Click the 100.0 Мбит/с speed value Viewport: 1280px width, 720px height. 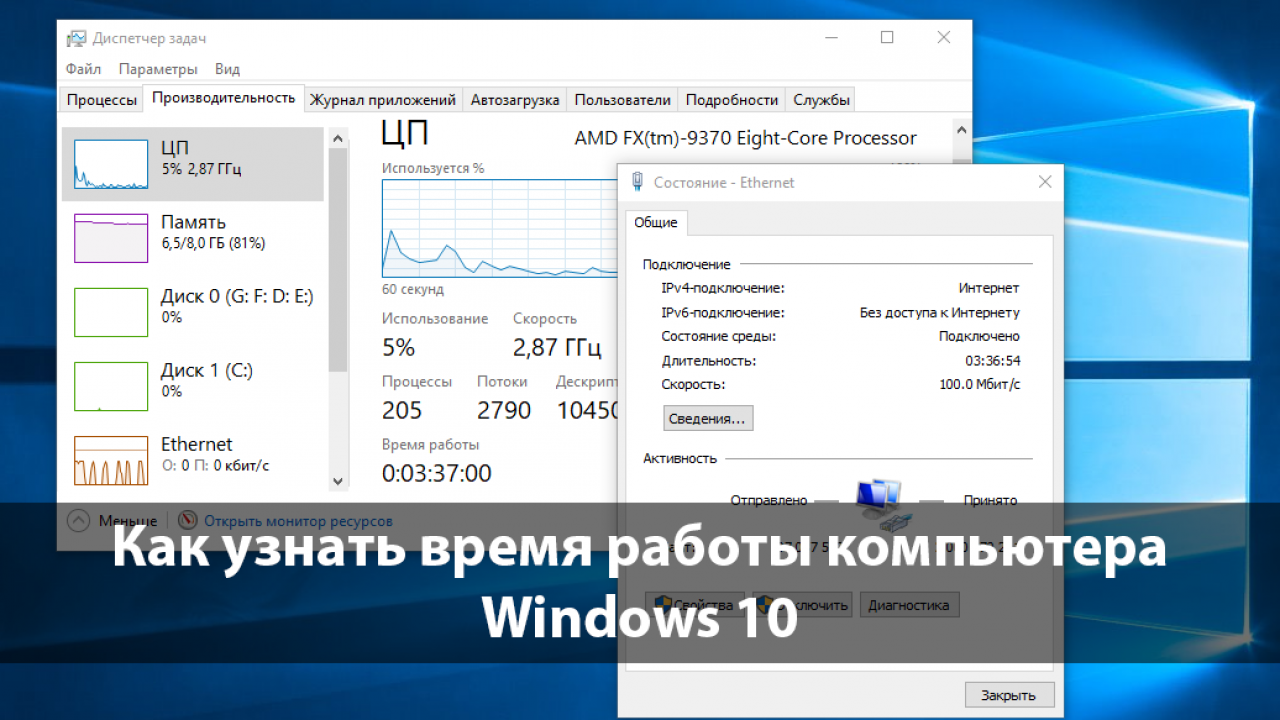coord(980,384)
